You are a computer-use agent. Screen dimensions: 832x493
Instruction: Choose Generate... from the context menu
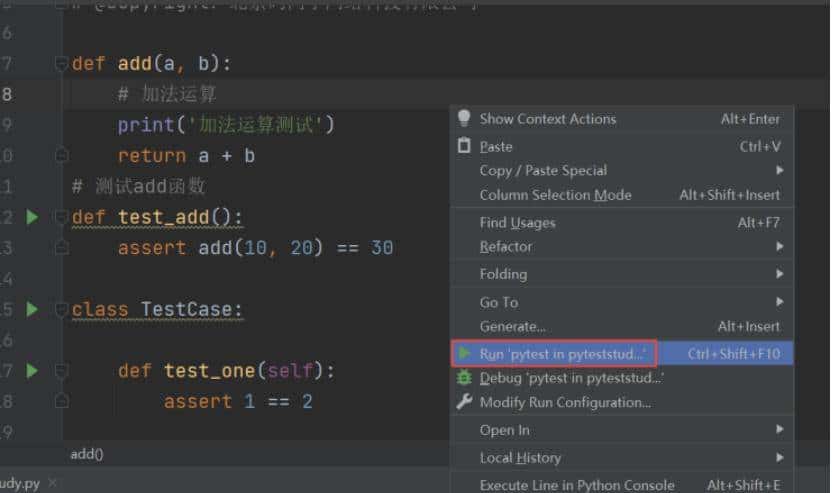(622, 326)
